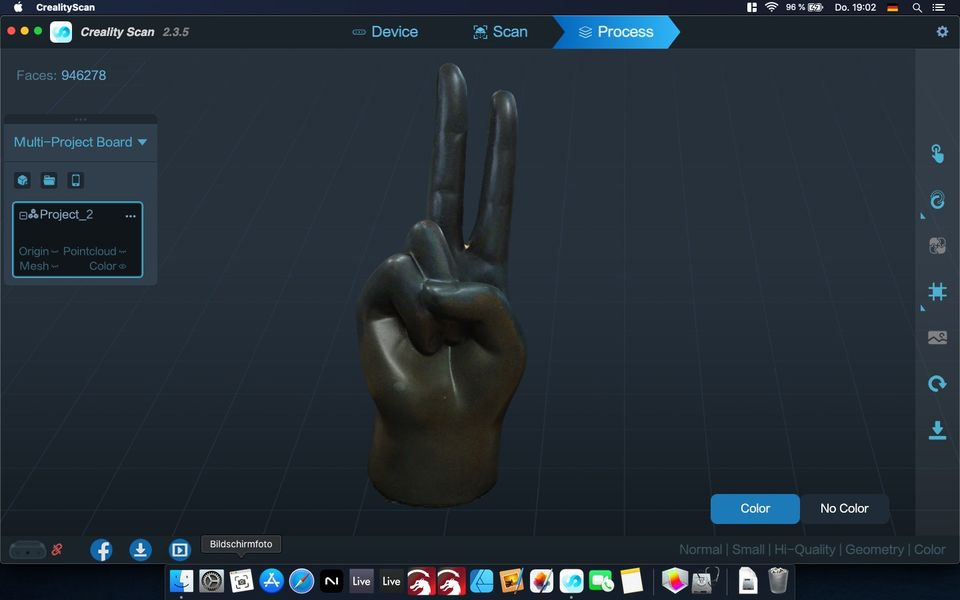Screen dimensions: 960x600
Task: Open the CrealityScan menu in the menu bar
Action: point(66,7)
